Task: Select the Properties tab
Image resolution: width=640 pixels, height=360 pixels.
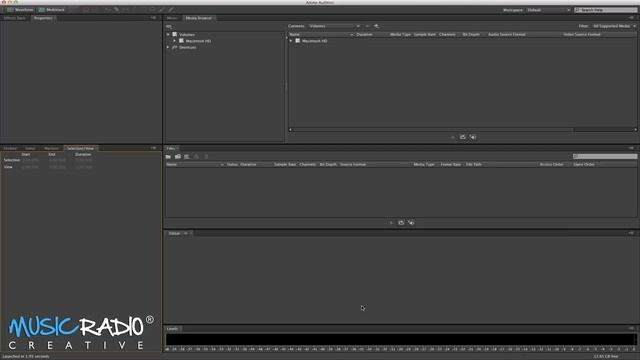Action: click(x=43, y=18)
